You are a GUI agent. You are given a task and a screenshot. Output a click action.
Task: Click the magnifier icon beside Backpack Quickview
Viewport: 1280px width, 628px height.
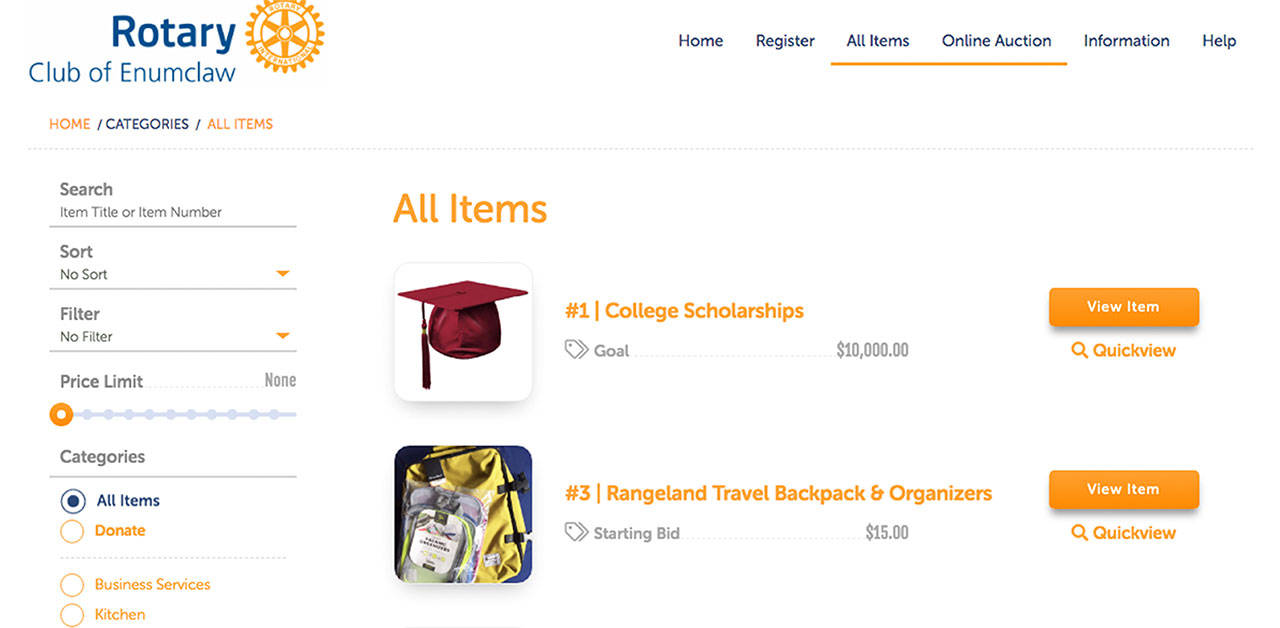tap(1079, 533)
